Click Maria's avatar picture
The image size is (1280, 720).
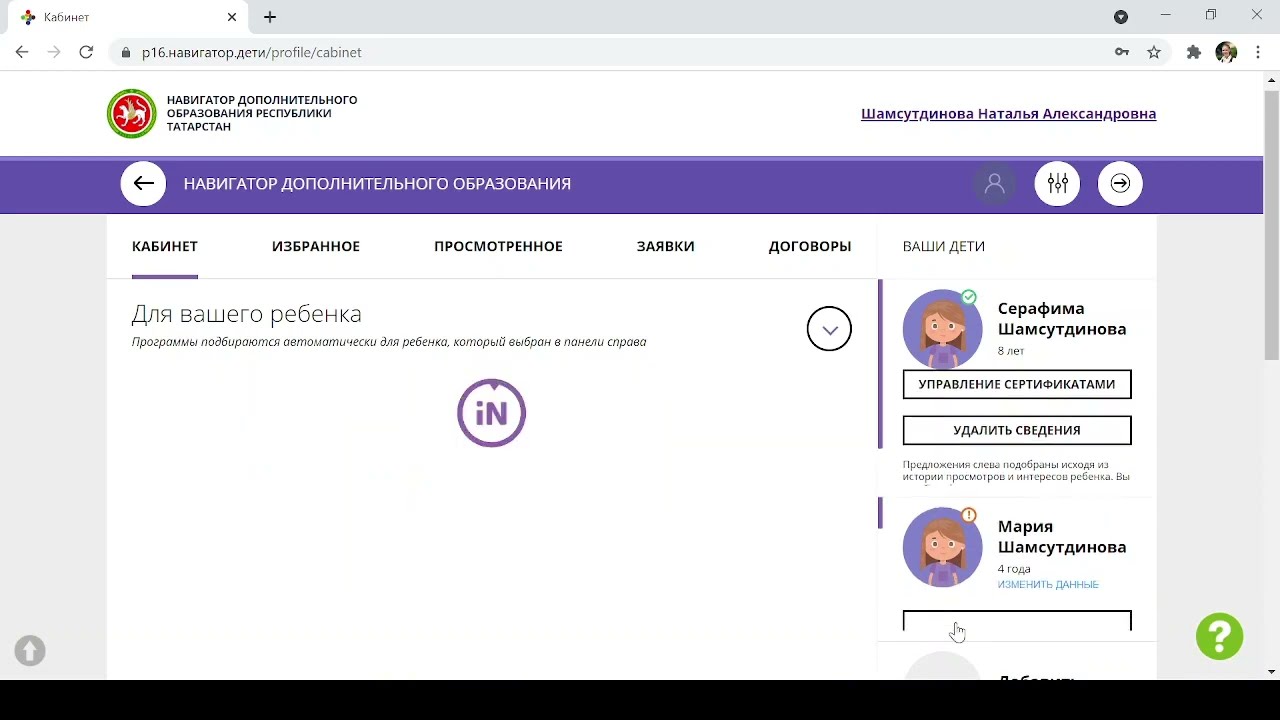(x=942, y=547)
